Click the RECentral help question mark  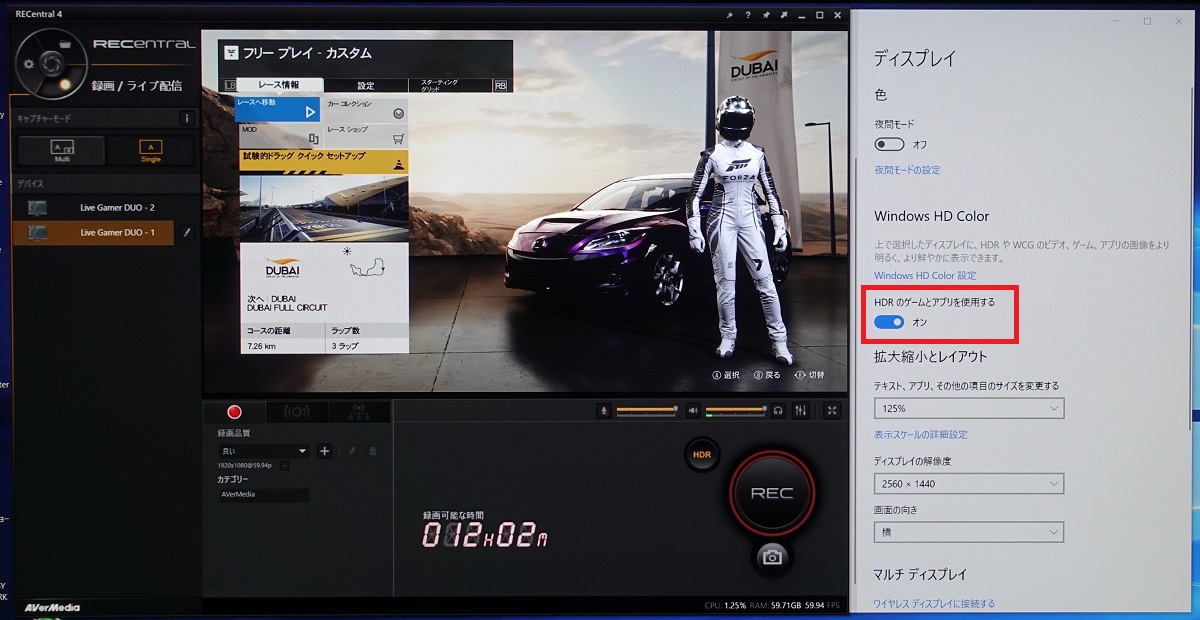[748, 16]
